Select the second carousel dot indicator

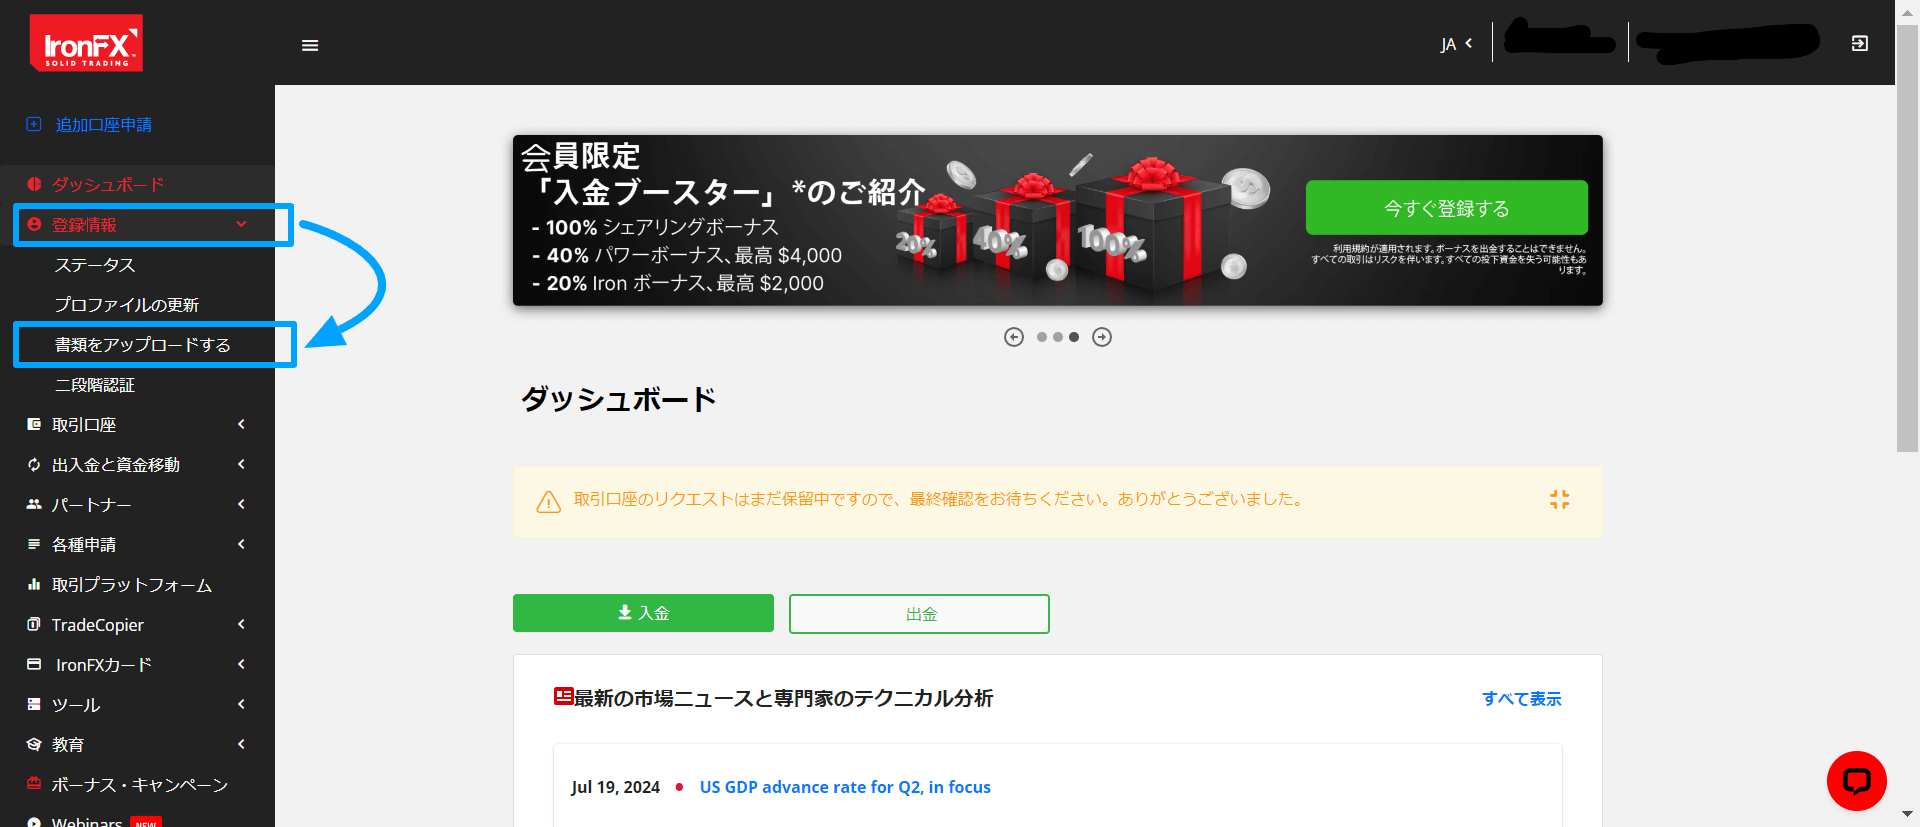tap(1058, 337)
